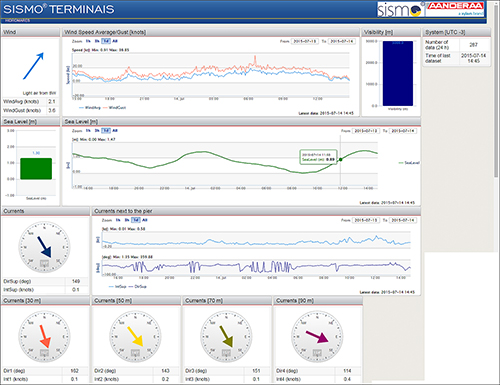Click the Currents [70 m] panel header

tap(227, 301)
